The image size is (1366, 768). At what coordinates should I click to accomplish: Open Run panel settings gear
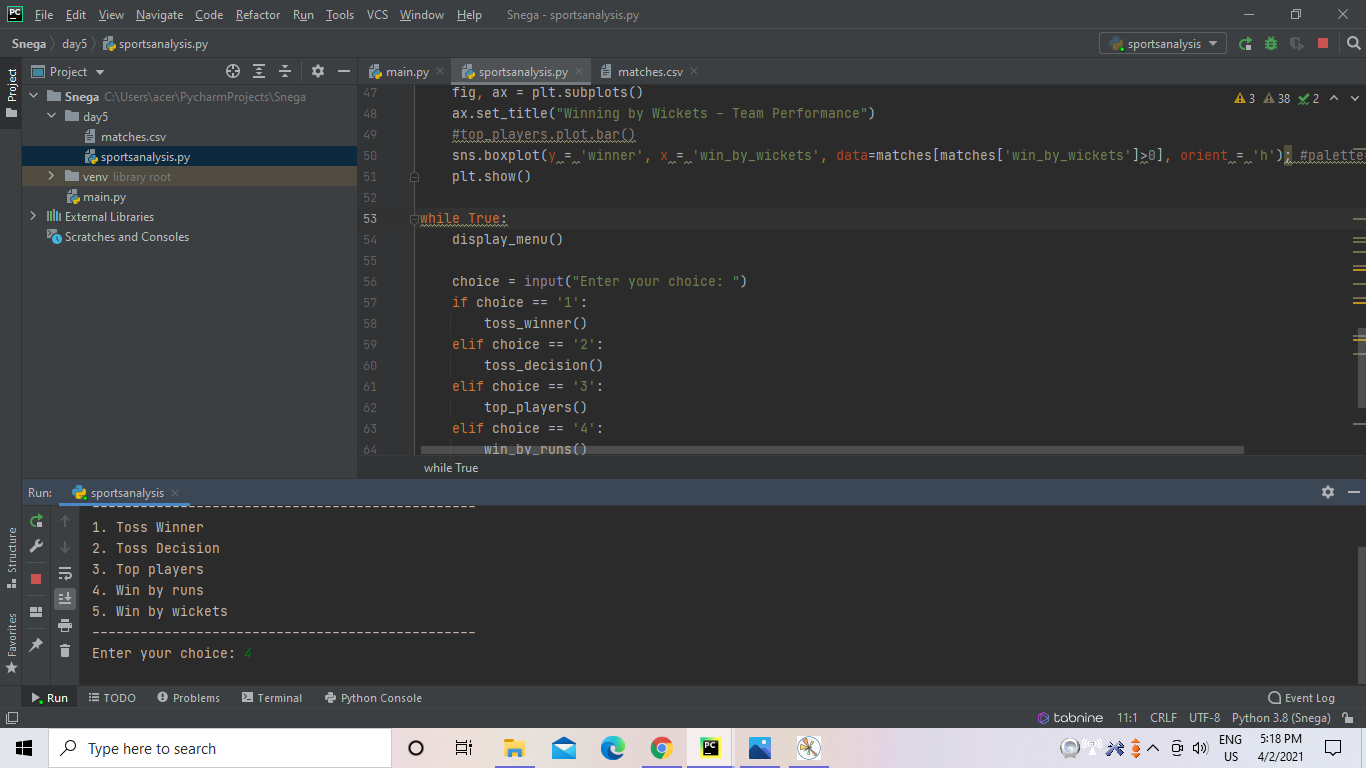tap(1327, 492)
